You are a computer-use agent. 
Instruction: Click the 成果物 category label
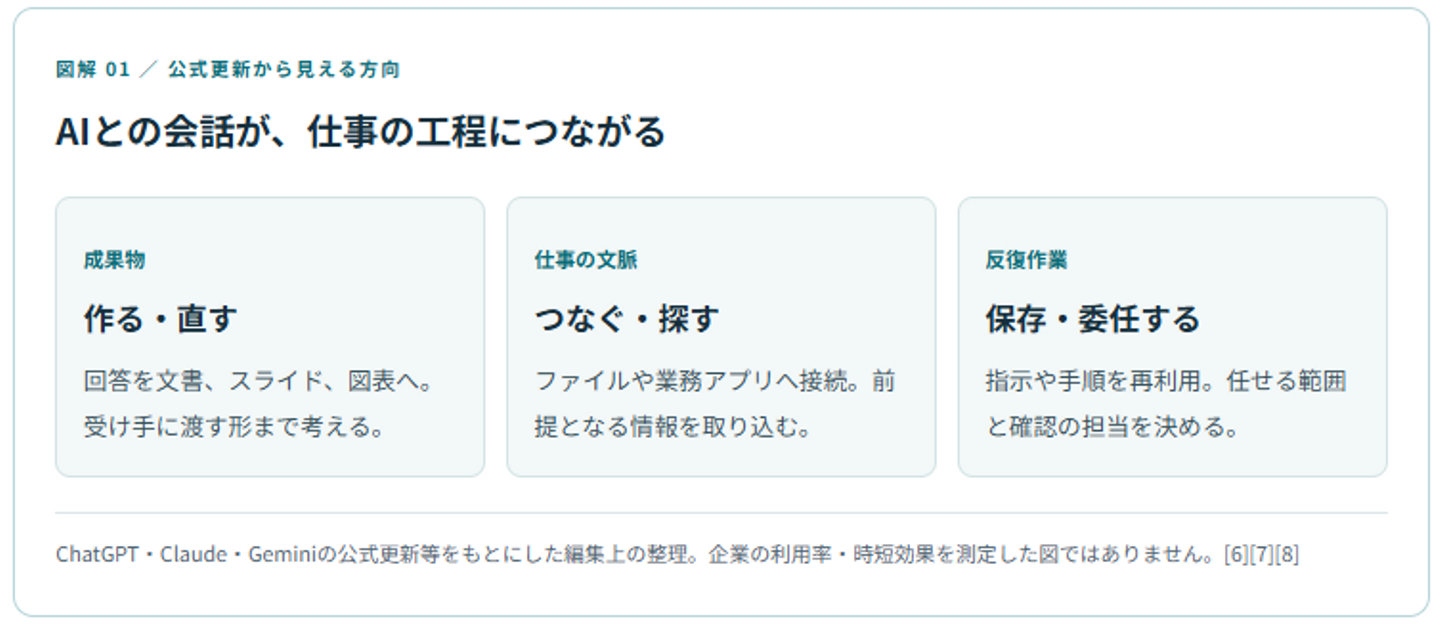[x=114, y=260]
